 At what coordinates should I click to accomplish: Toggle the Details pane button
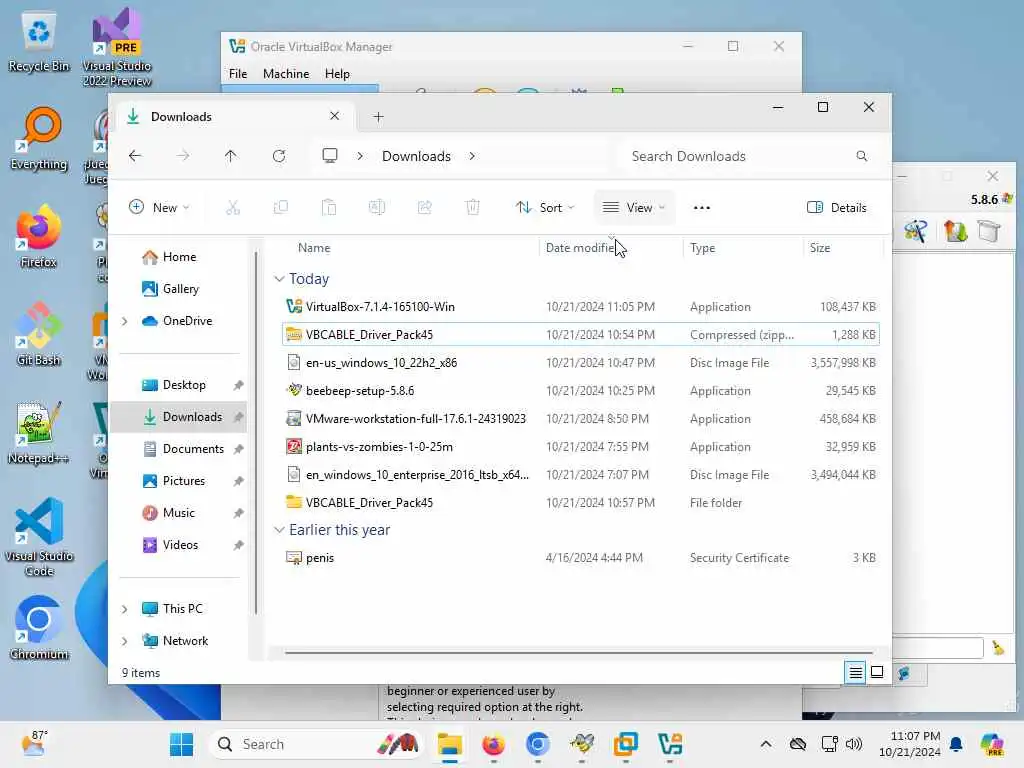(x=837, y=208)
